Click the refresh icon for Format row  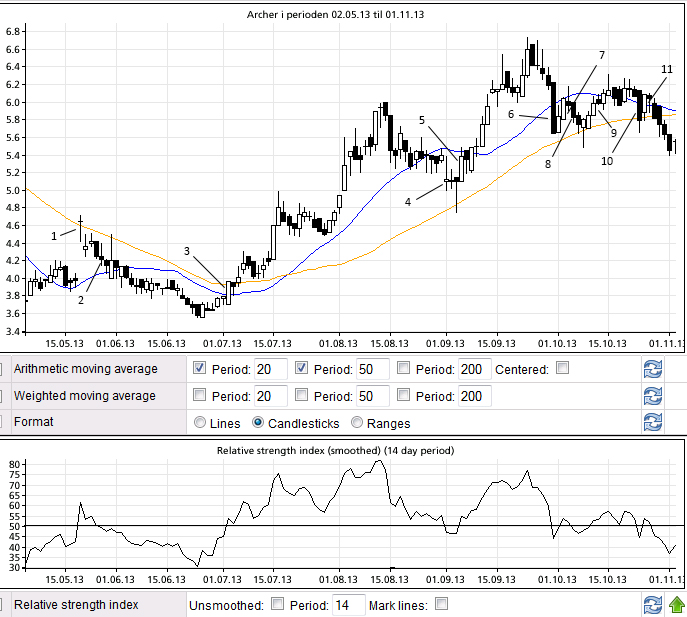click(653, 422)
